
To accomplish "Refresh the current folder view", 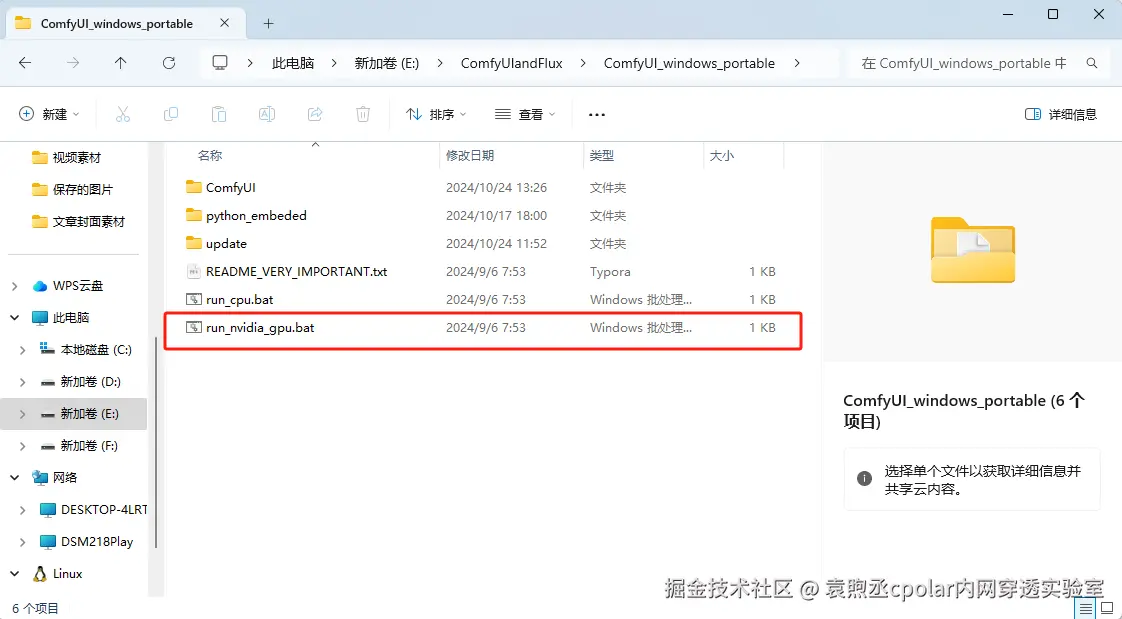I will pyautogui.click(x=169, y=63).
